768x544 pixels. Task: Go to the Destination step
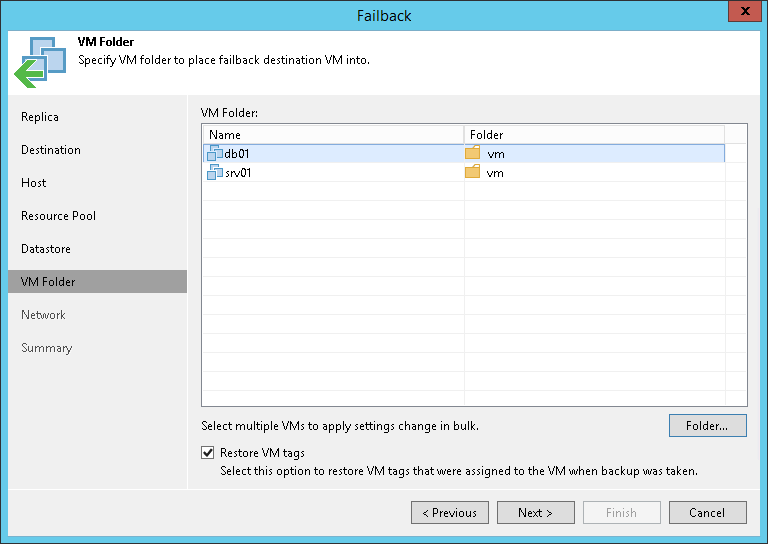tap(51, 150)
